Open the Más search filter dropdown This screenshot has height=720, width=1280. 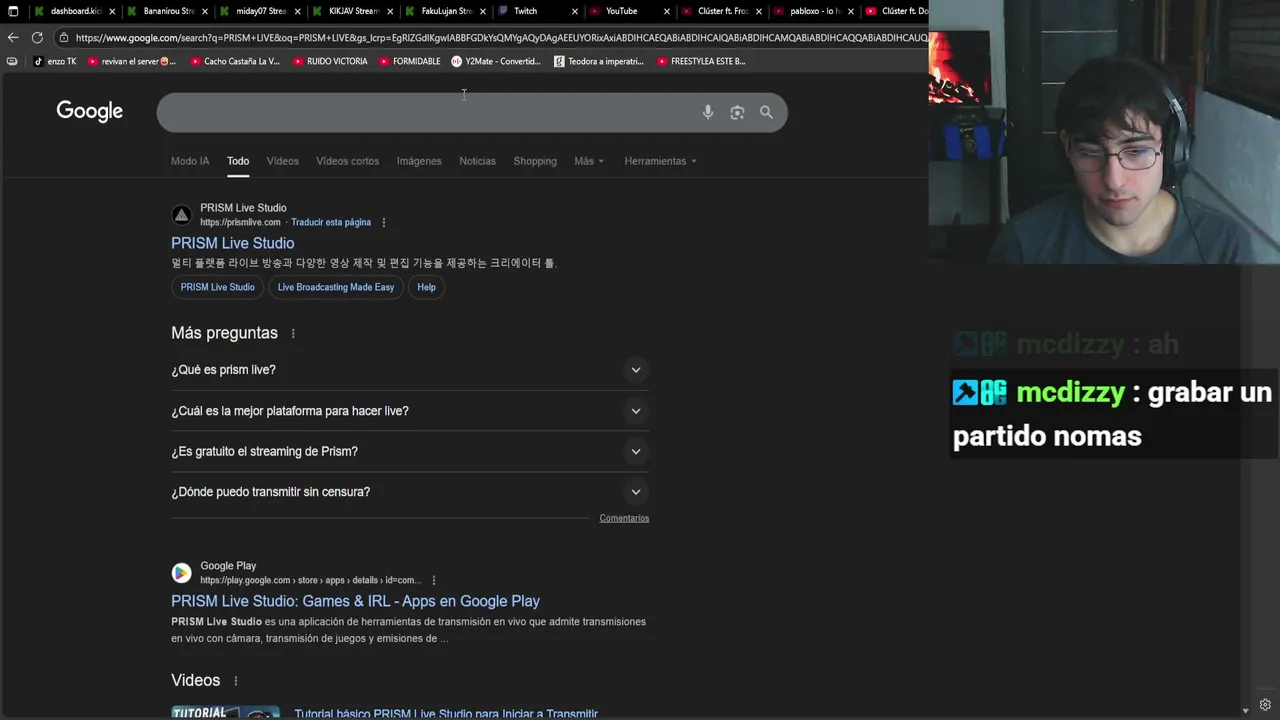tap(589, 161)
